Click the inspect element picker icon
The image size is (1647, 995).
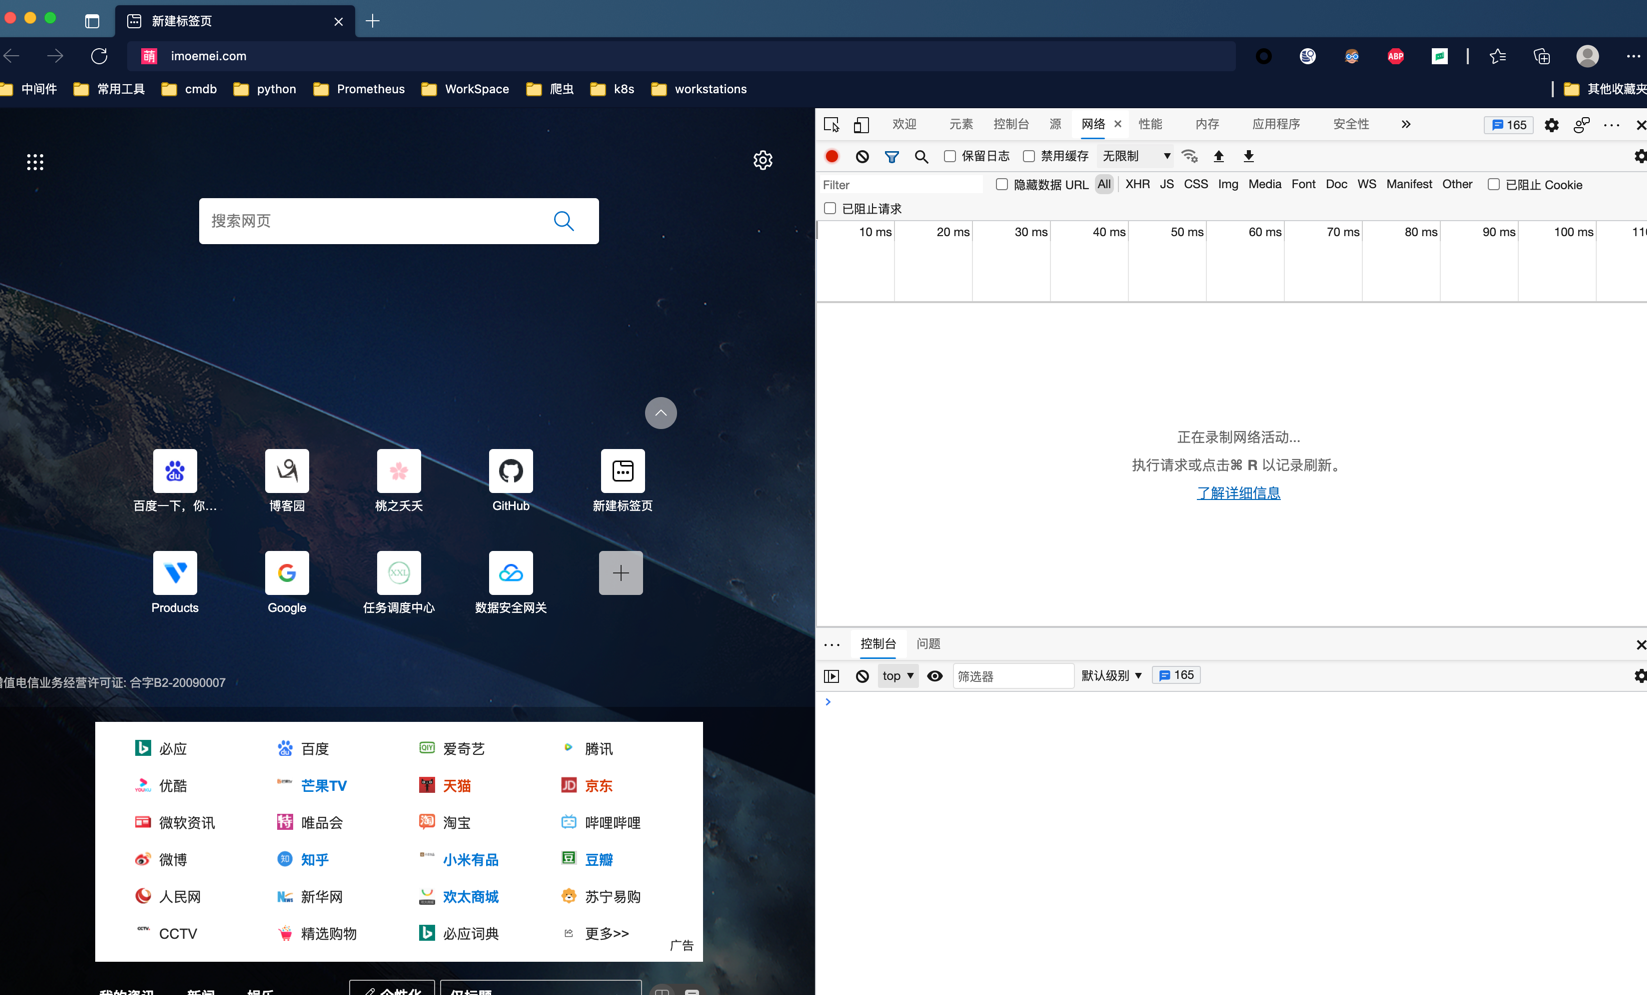tap(831, 125)
